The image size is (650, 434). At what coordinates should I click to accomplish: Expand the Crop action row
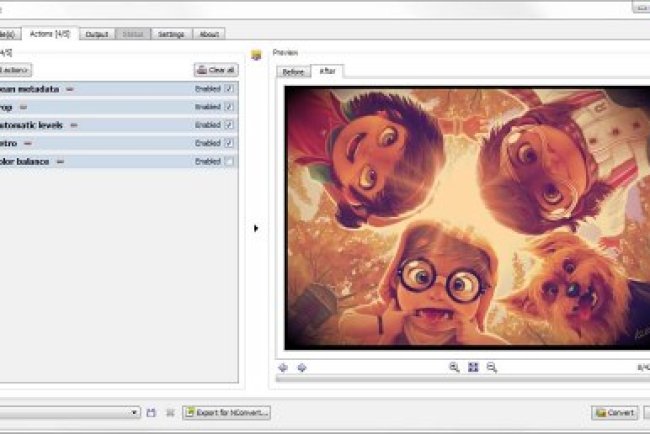[119, 107]
